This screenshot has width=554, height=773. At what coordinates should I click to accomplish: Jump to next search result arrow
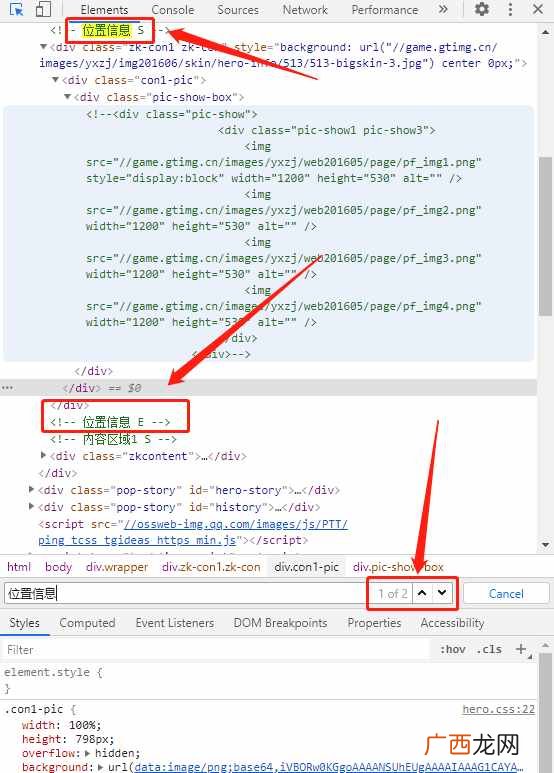(x=442, y=593)
